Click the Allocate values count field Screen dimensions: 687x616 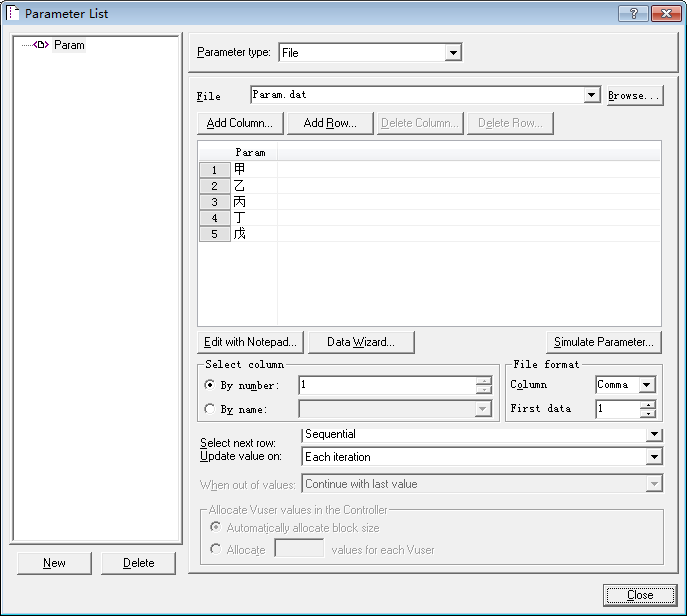pos(299,549)
